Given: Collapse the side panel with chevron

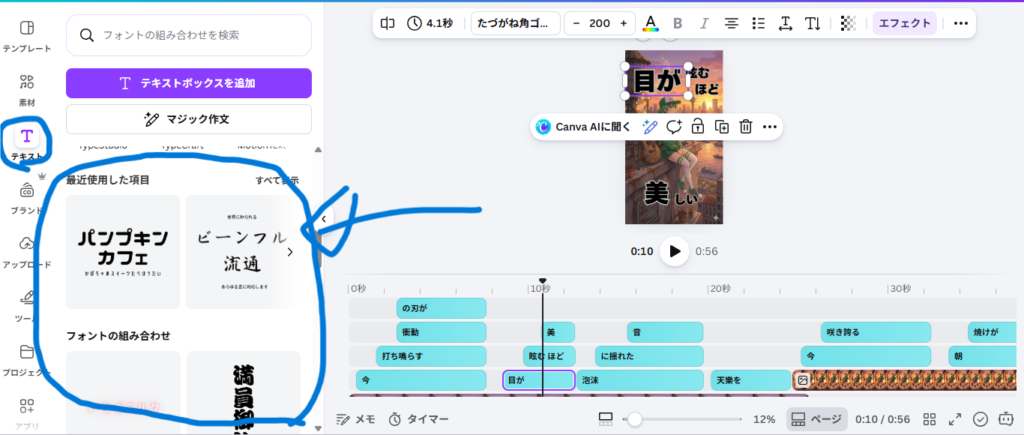Looking at the screenshot, I should tap(323, 219).
